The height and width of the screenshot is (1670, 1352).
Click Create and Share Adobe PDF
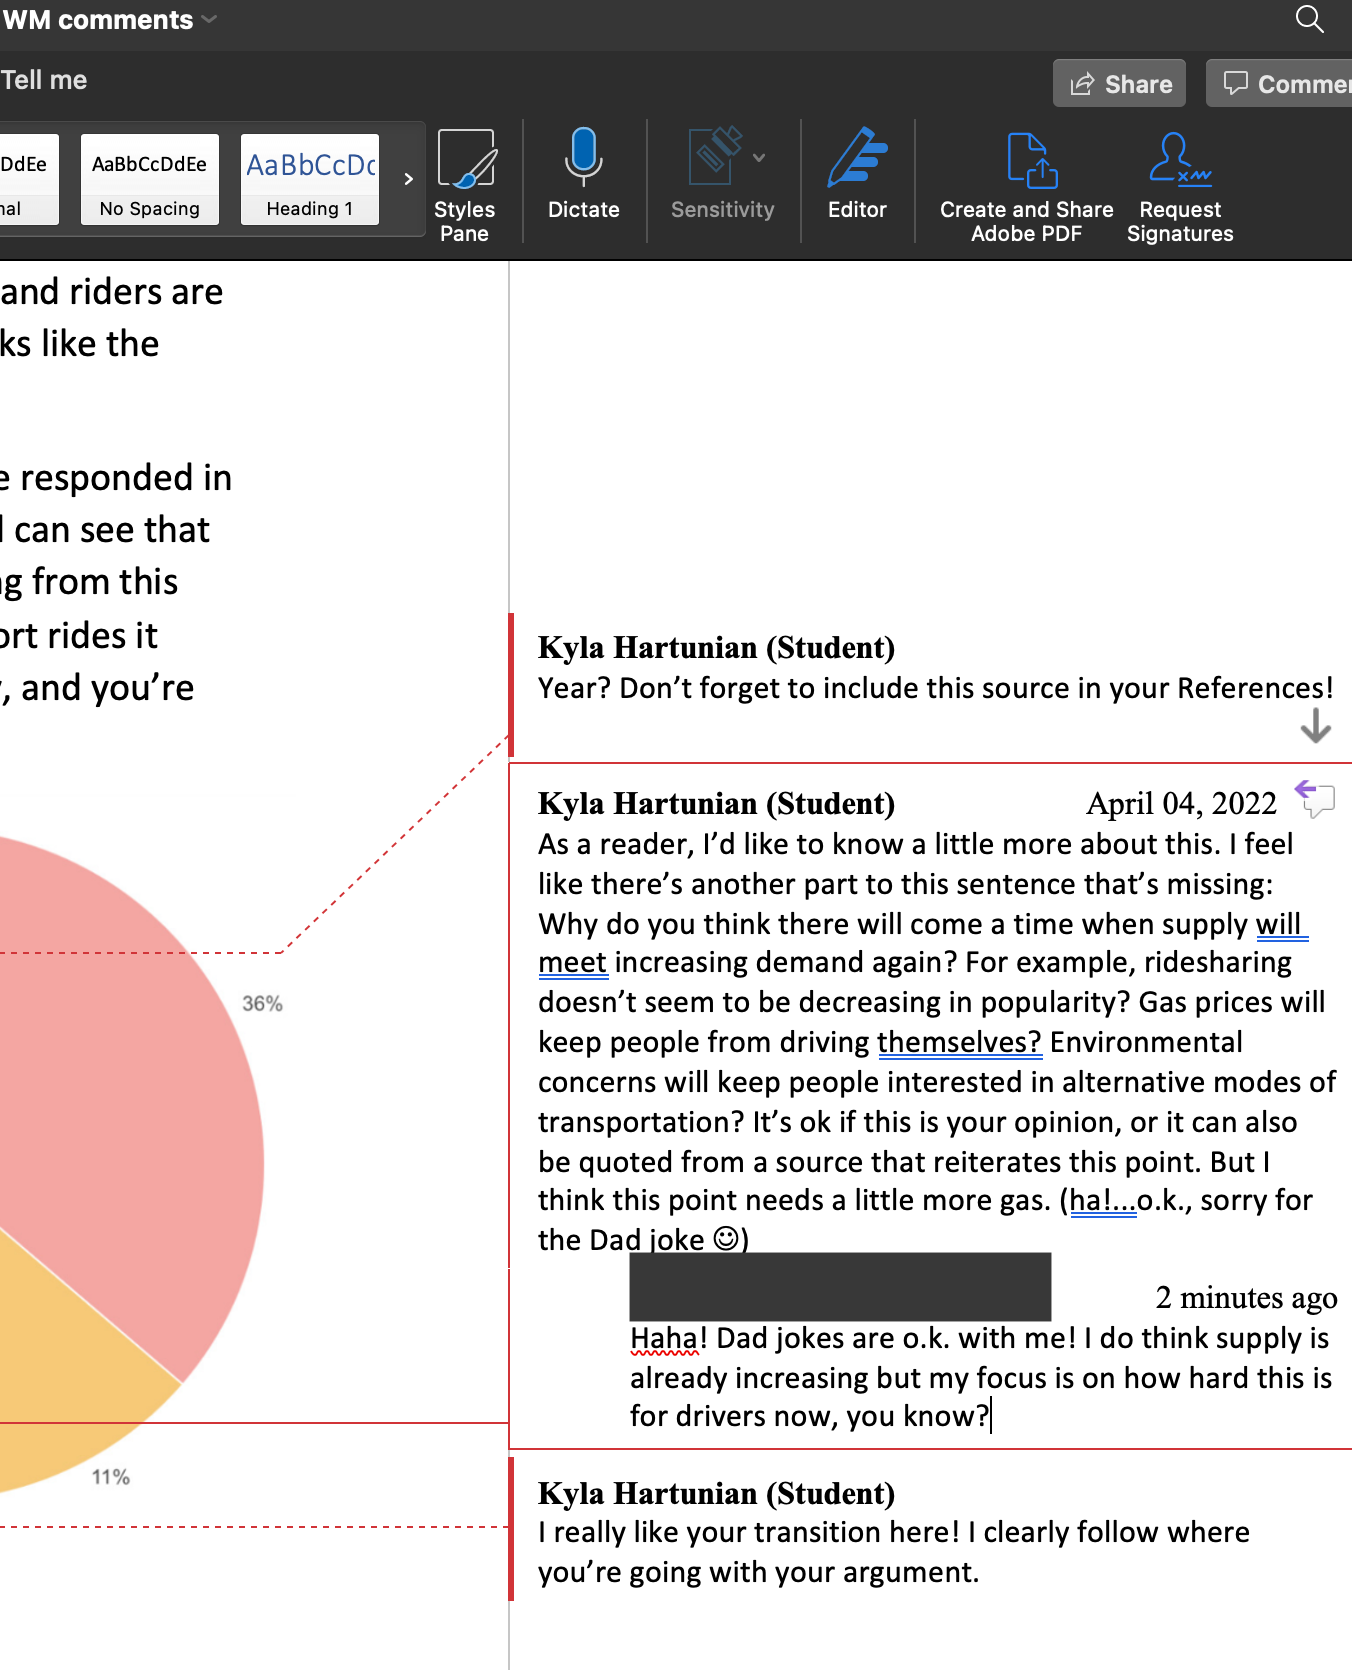coord(1027,188)
